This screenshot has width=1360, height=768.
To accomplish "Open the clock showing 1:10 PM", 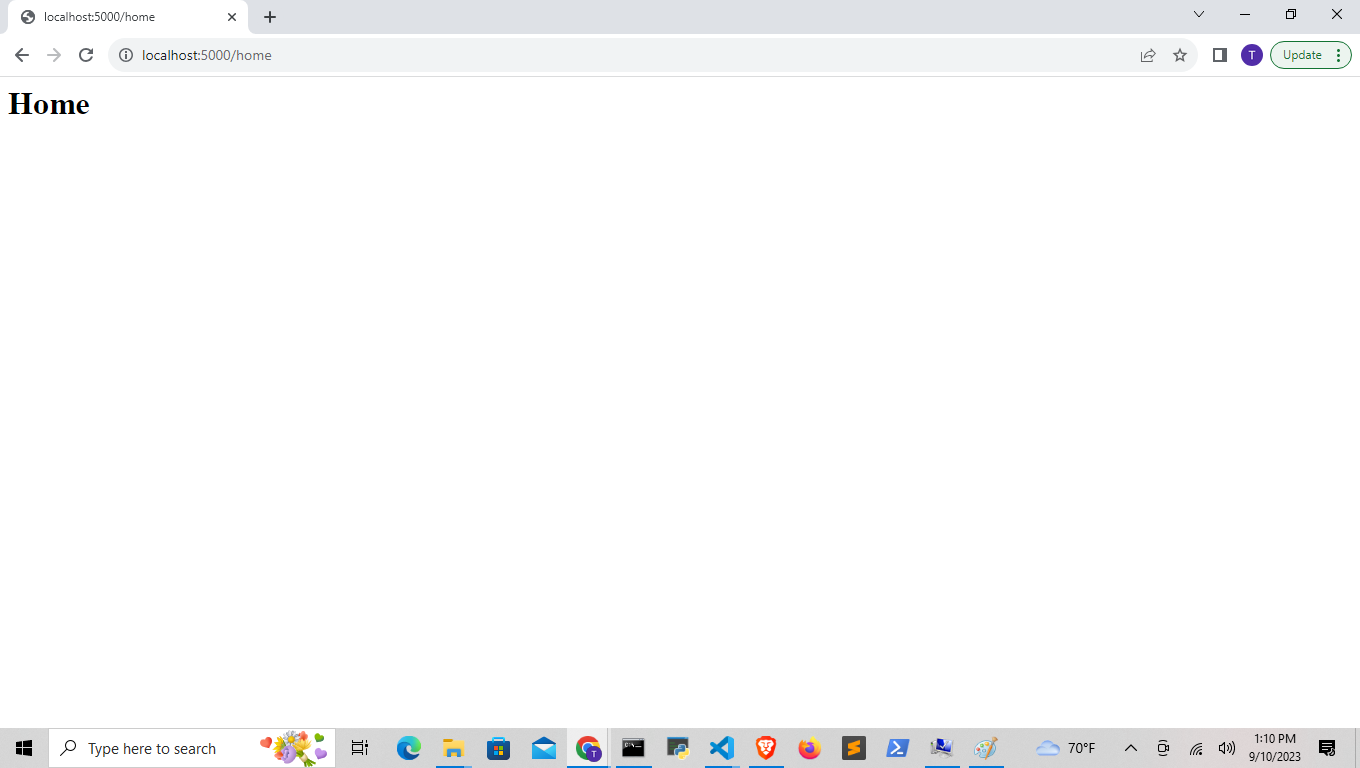I will (1275, 748).
